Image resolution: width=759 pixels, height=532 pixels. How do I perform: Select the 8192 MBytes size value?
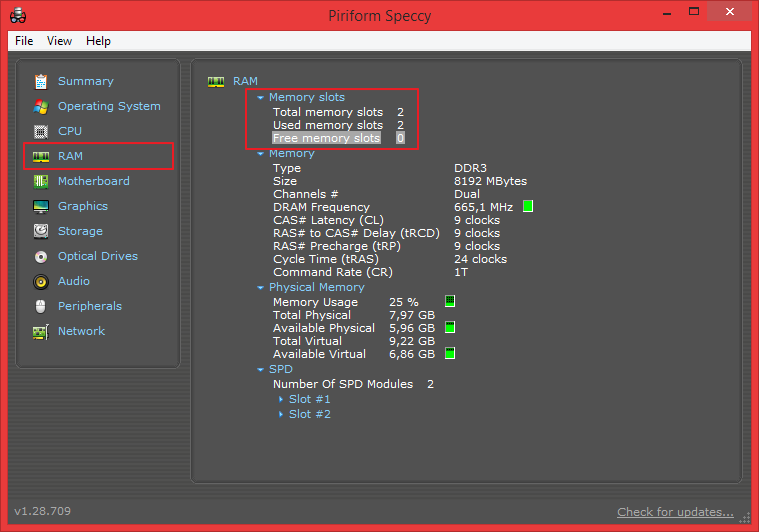490,182
